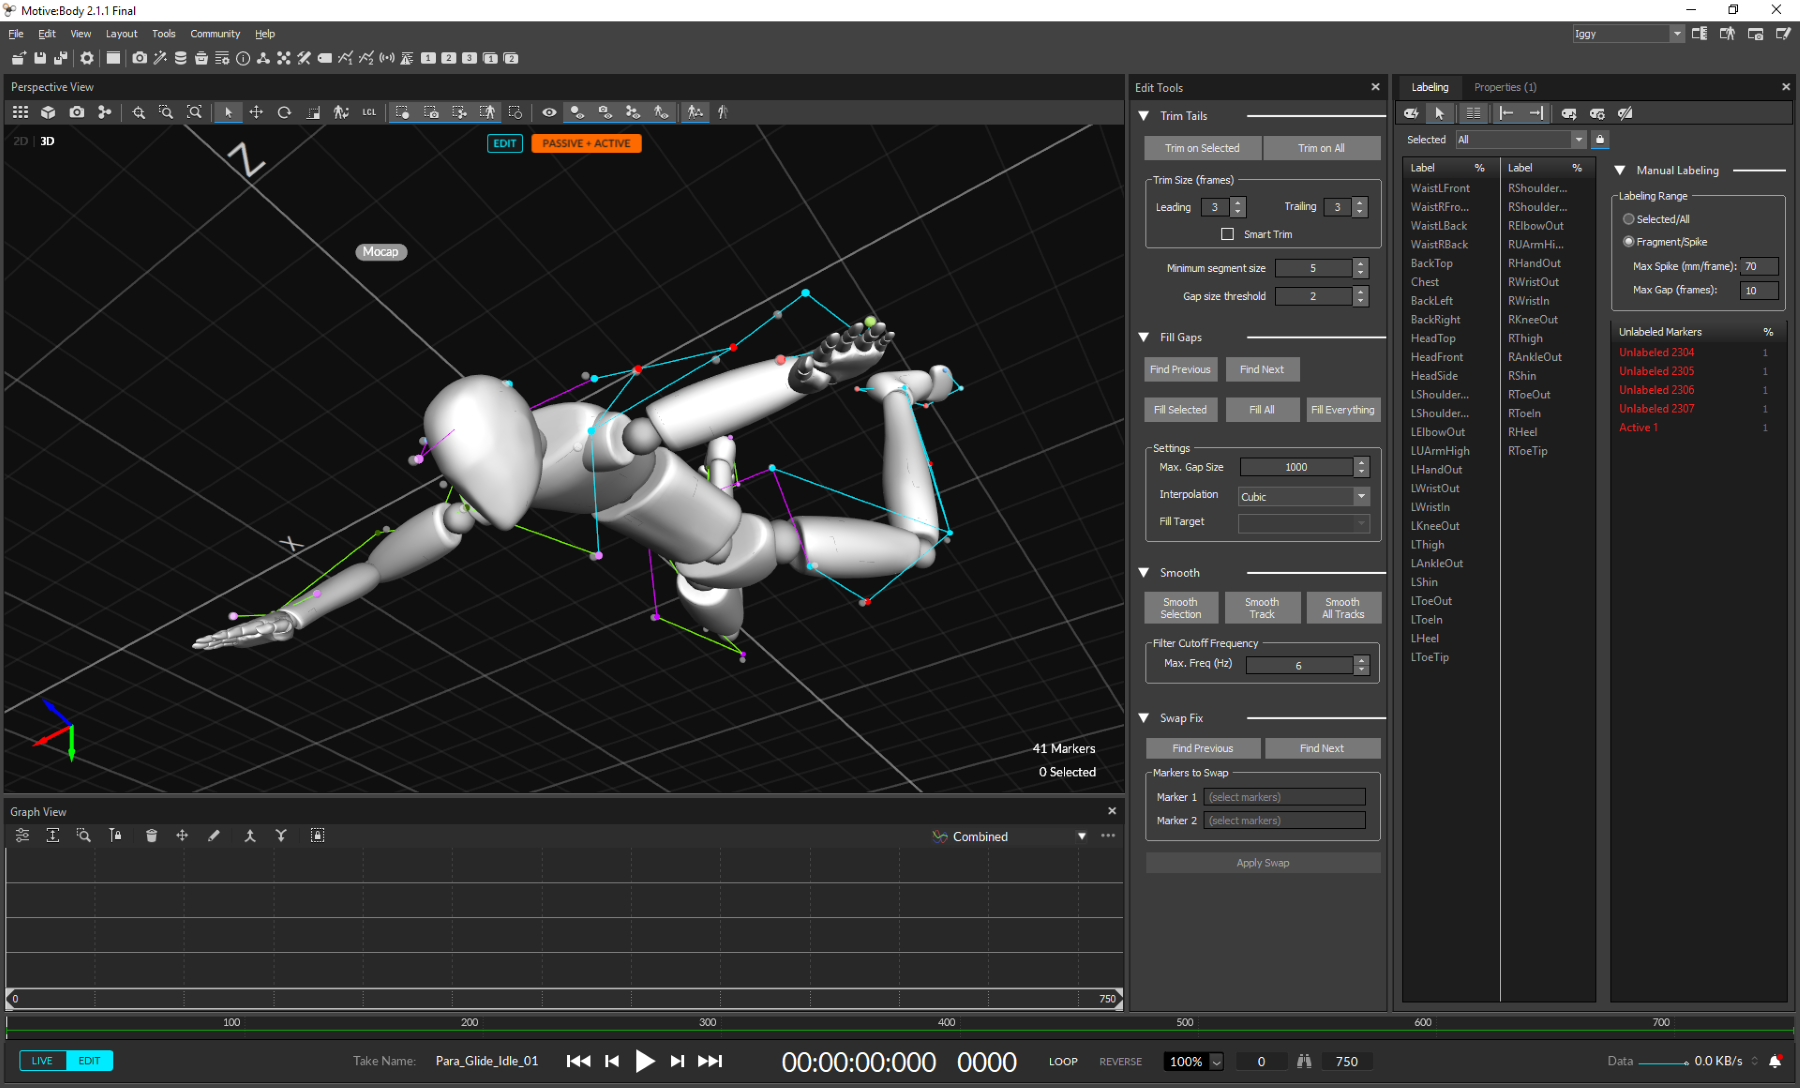Click the delete (trash) icon in Graph View
1800x1088 pixels.
[x=151, y=836]
